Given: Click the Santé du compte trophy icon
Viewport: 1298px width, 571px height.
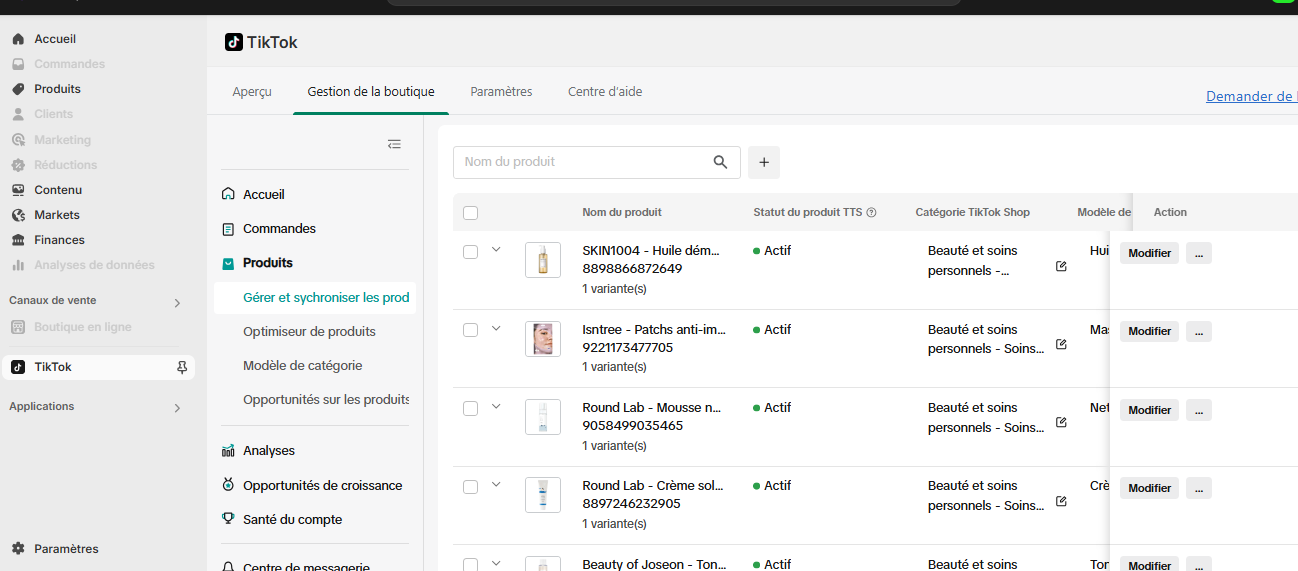Looking at the screenshot, I should (x=228, y=519).
